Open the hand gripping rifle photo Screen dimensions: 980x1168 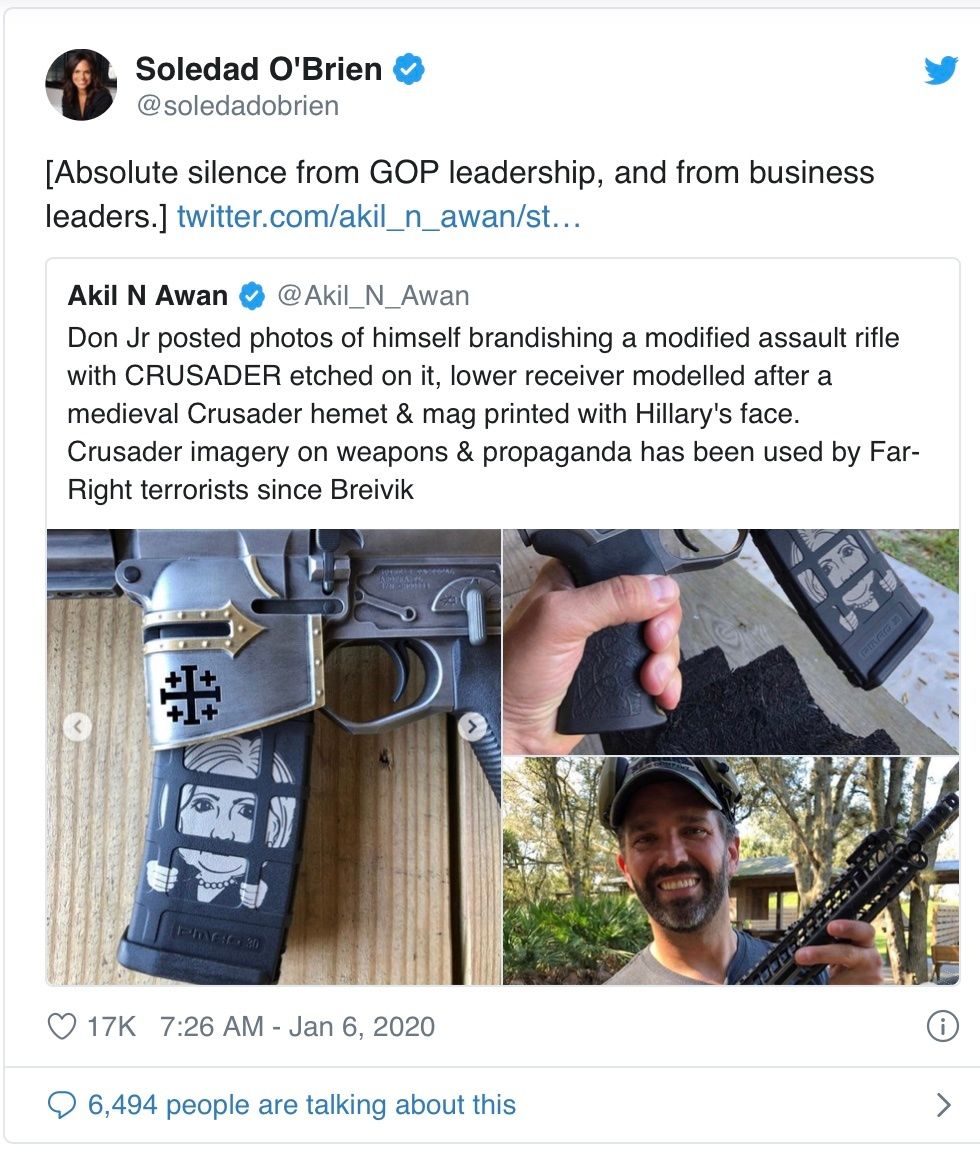tap(730, 642)
